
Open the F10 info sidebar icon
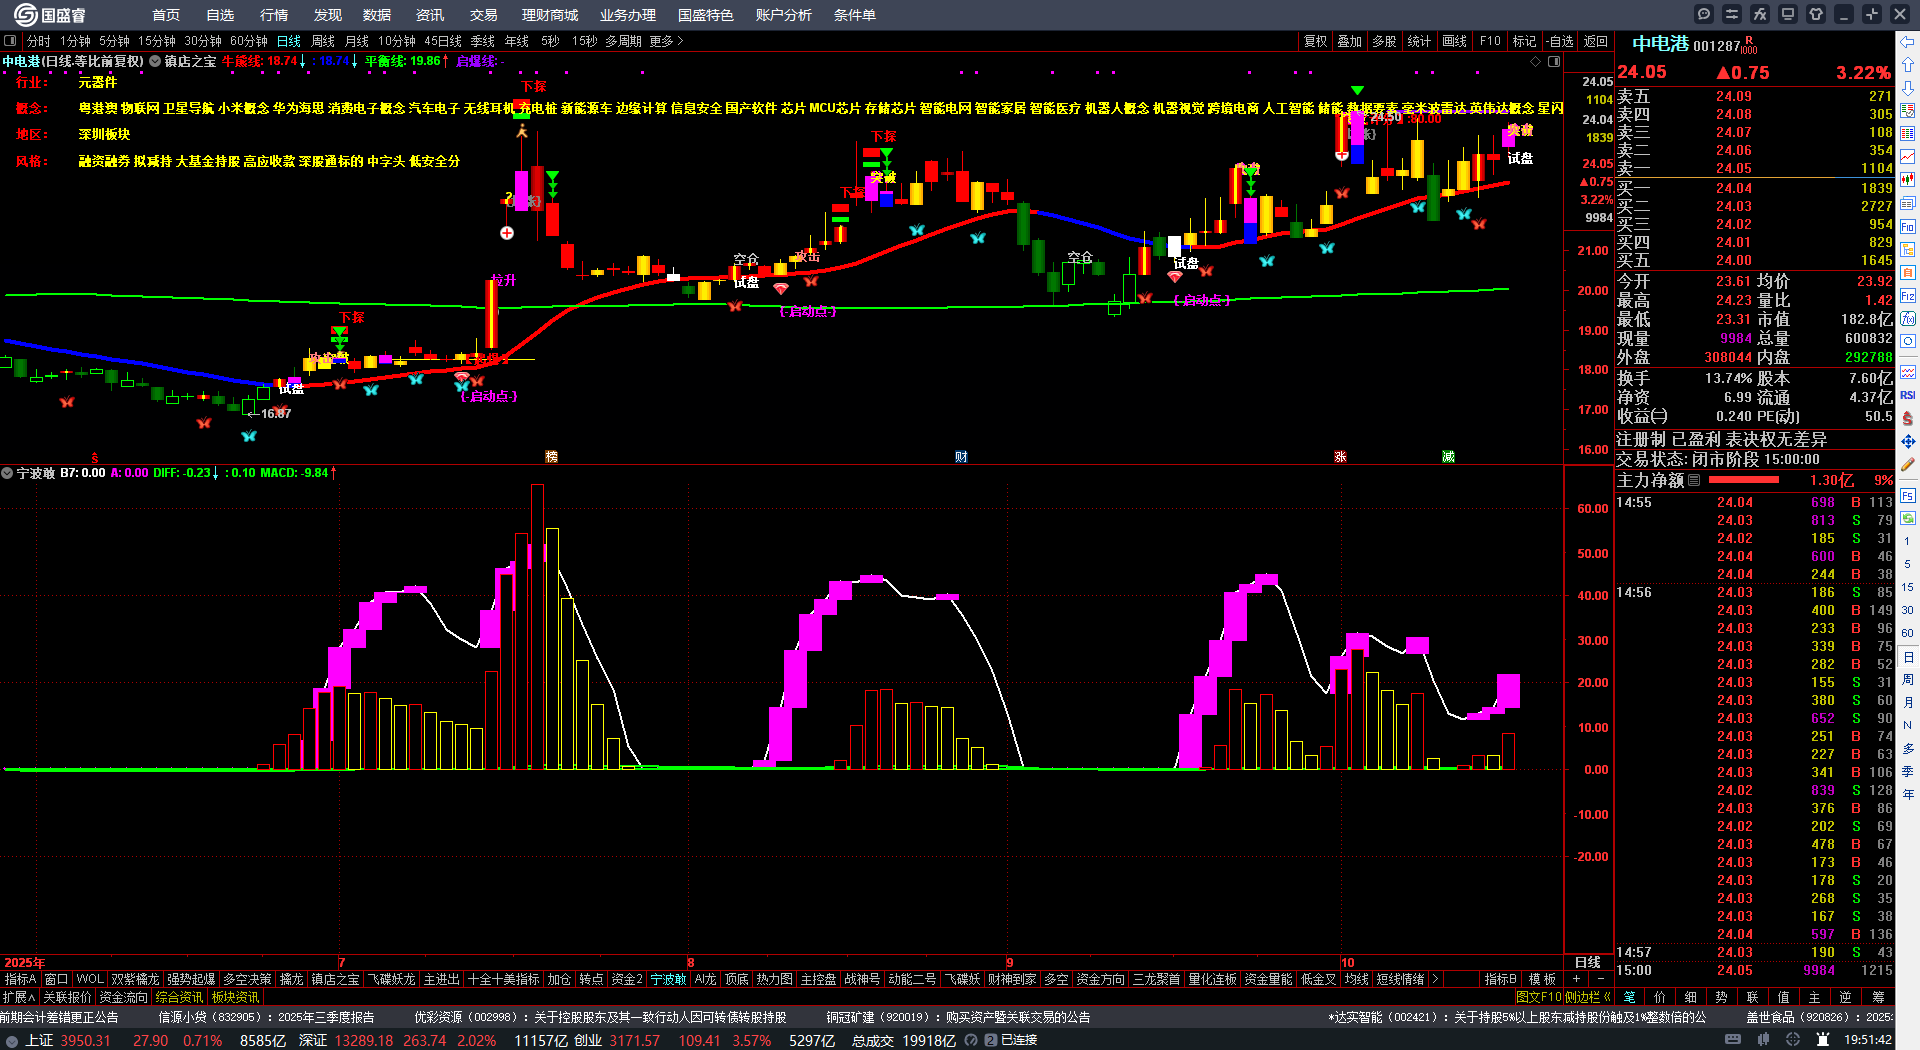click(1908, 227)
